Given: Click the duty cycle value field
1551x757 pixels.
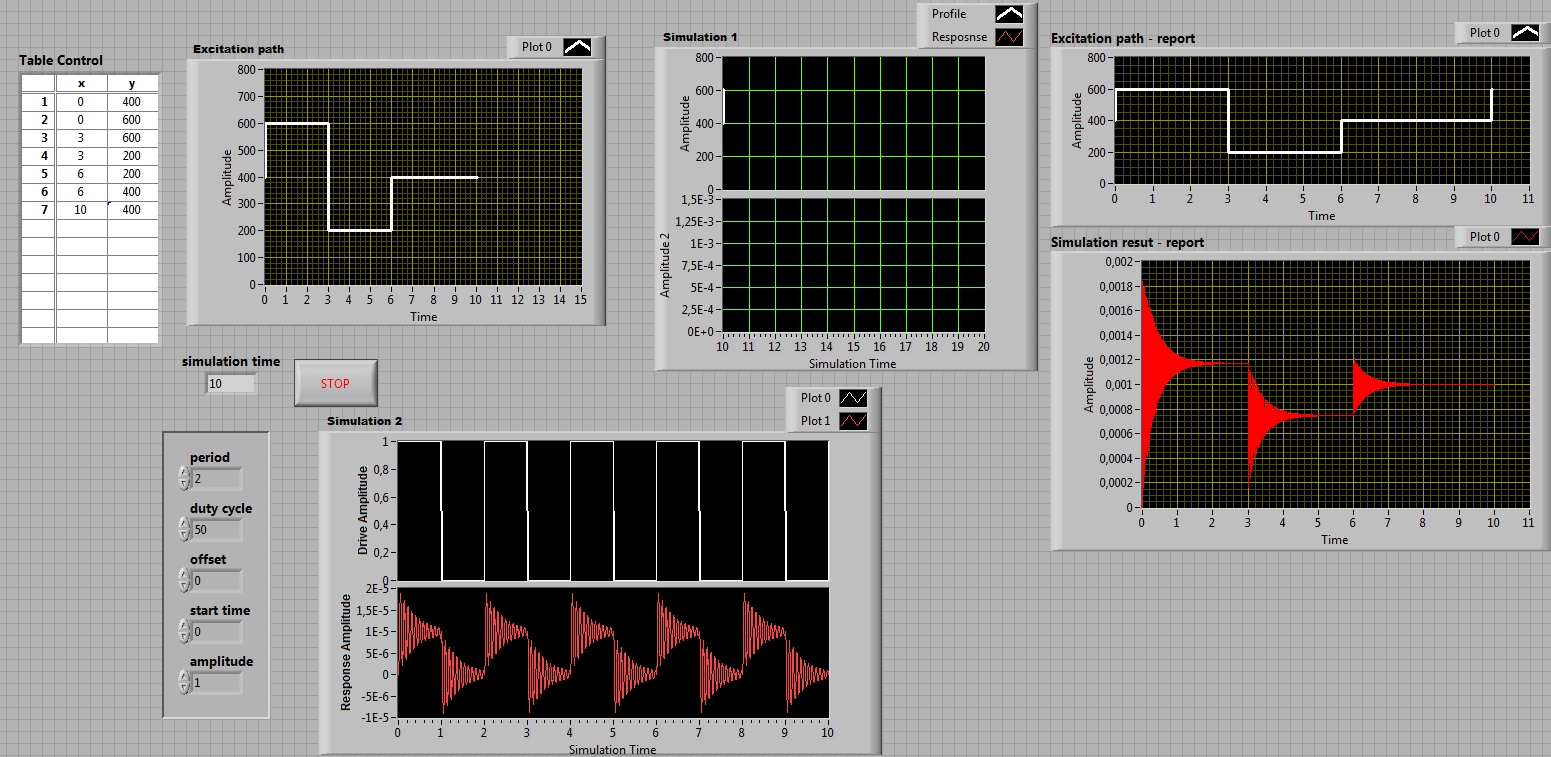Looking at the screenshot, I should [x=217, y=529].
